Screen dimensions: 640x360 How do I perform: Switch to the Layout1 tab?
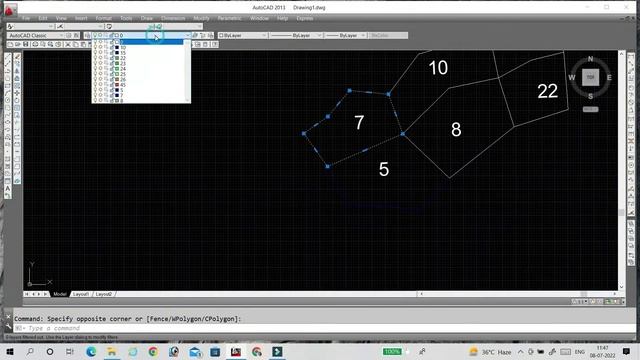point(81,294)
